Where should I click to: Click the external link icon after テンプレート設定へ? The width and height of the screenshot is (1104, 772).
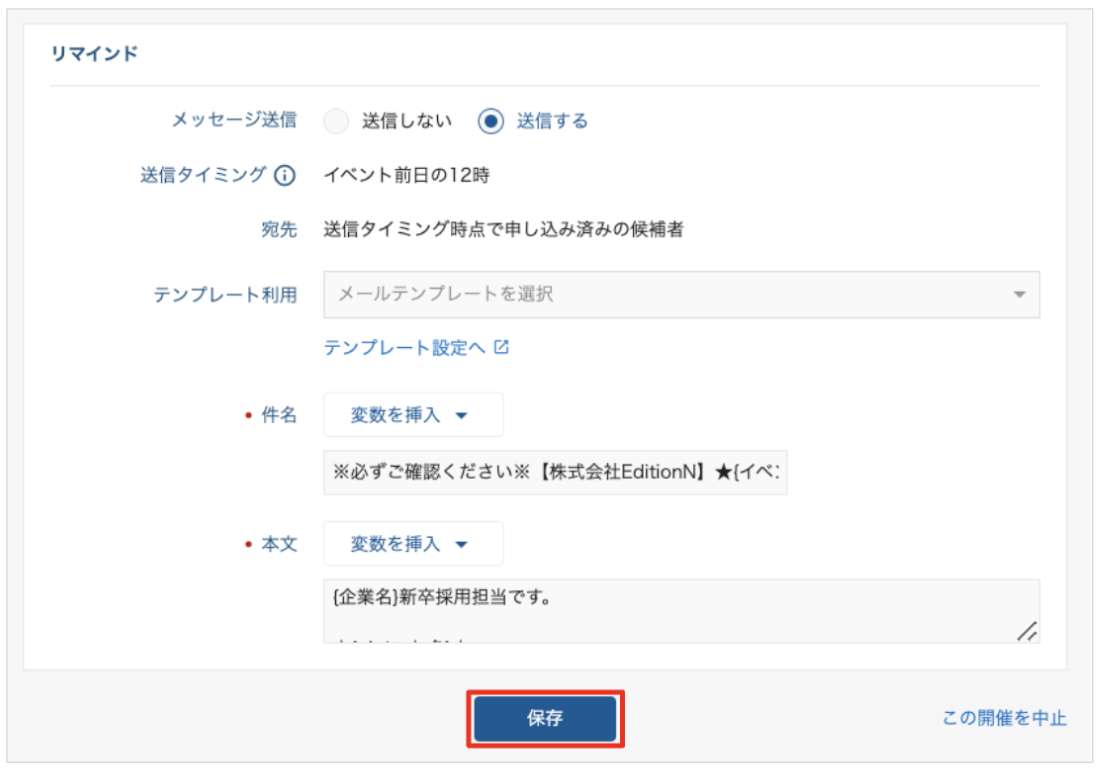[x=502, y=348]
